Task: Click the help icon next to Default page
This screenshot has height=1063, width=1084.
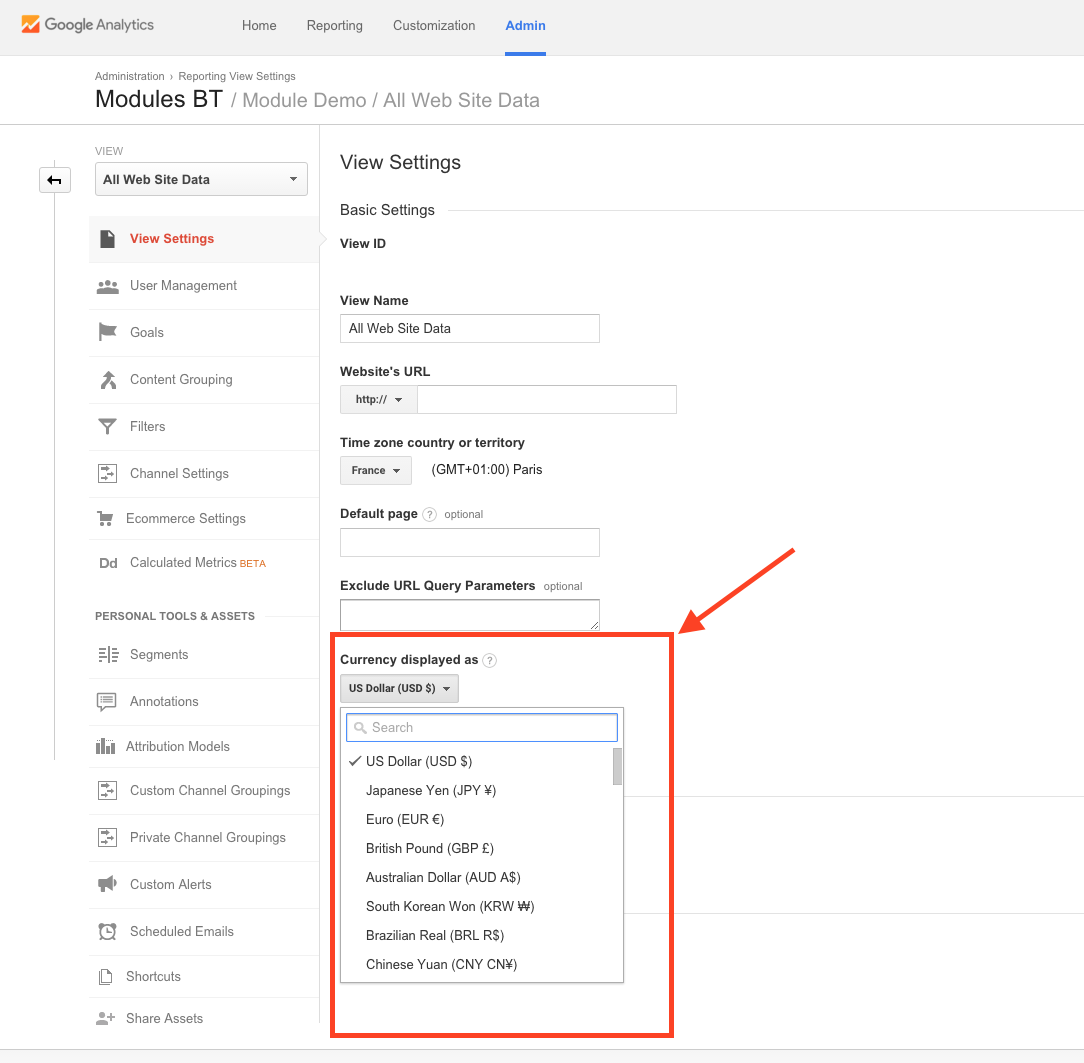Action: [429, 514]
